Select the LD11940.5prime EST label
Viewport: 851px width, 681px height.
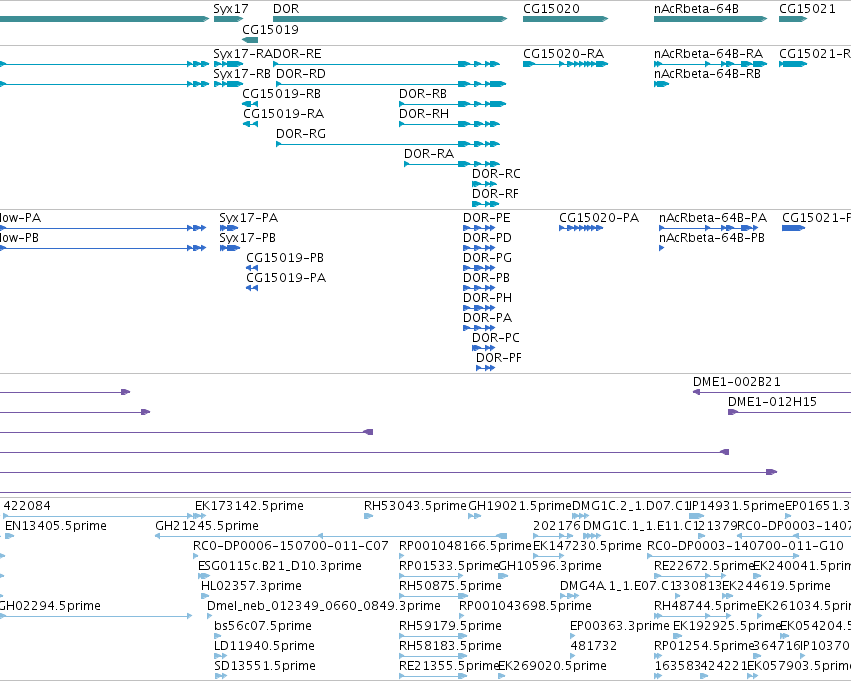(x=264, y=646)
